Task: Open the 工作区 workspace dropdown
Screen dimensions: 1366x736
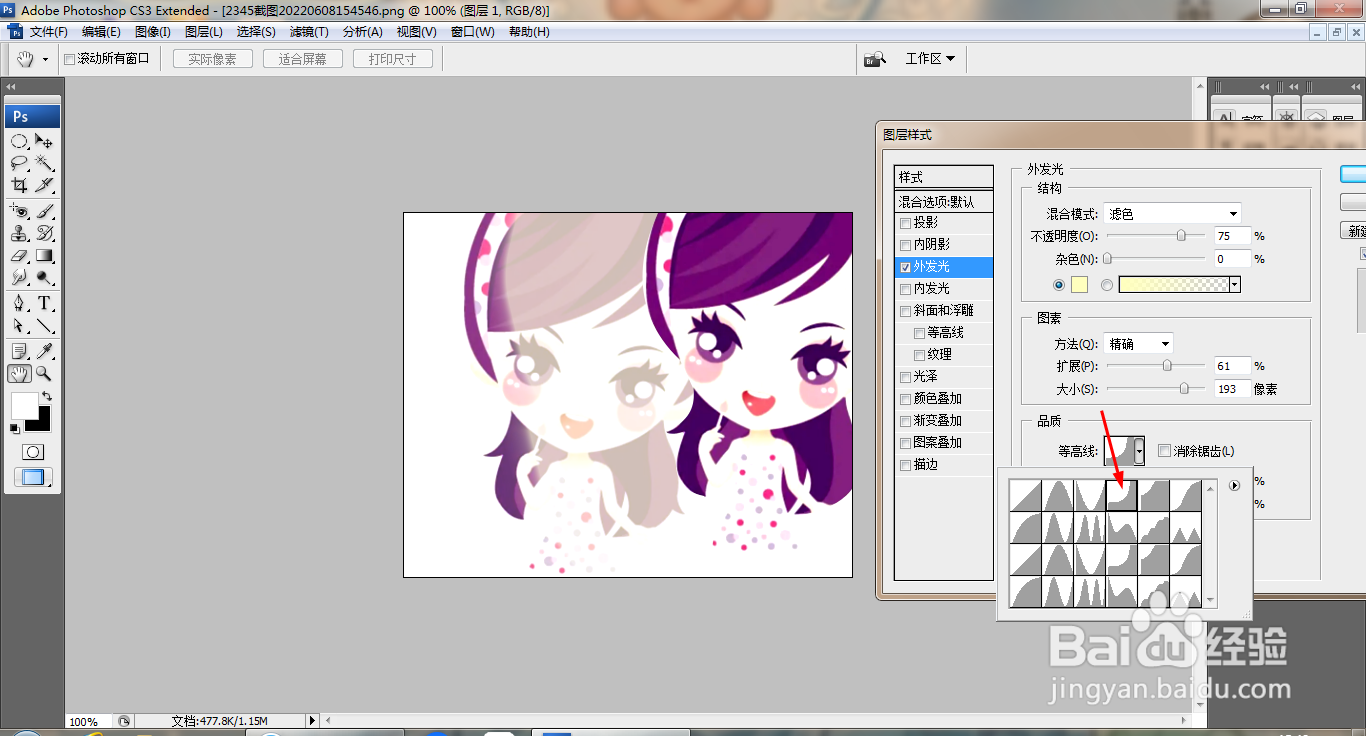Action: pos(930,59)
